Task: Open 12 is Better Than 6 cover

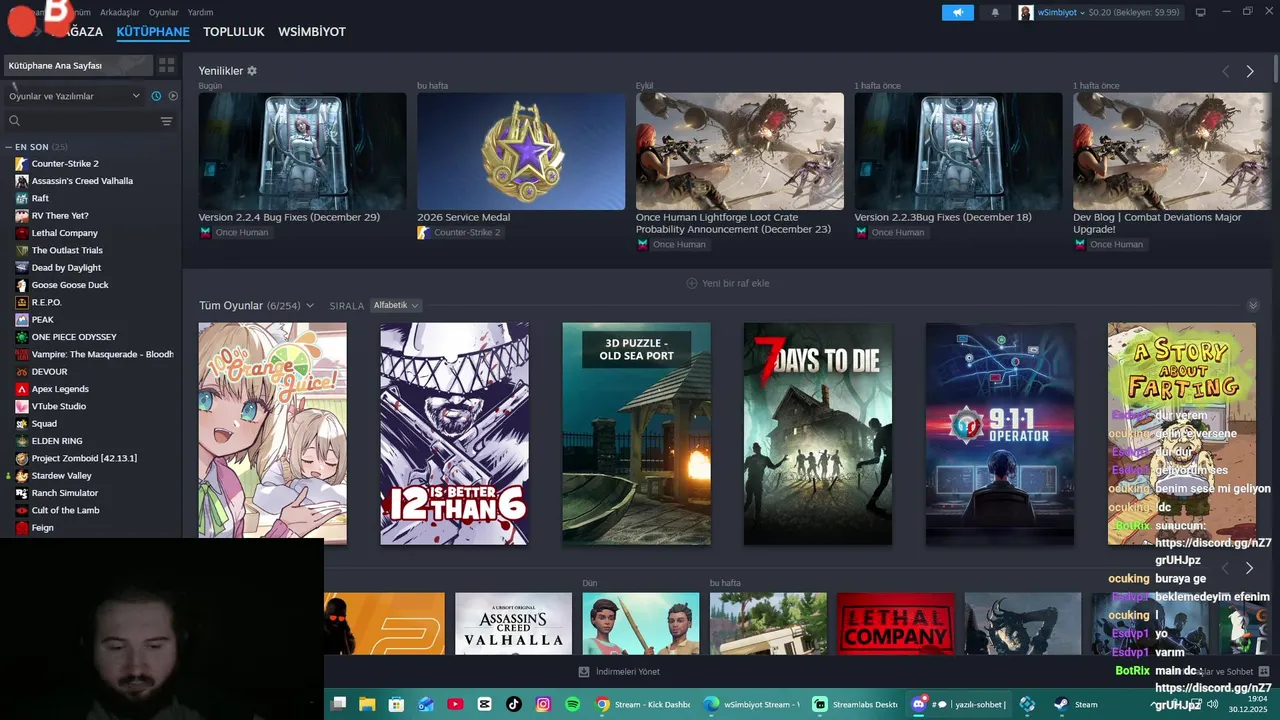Action: 454,433
